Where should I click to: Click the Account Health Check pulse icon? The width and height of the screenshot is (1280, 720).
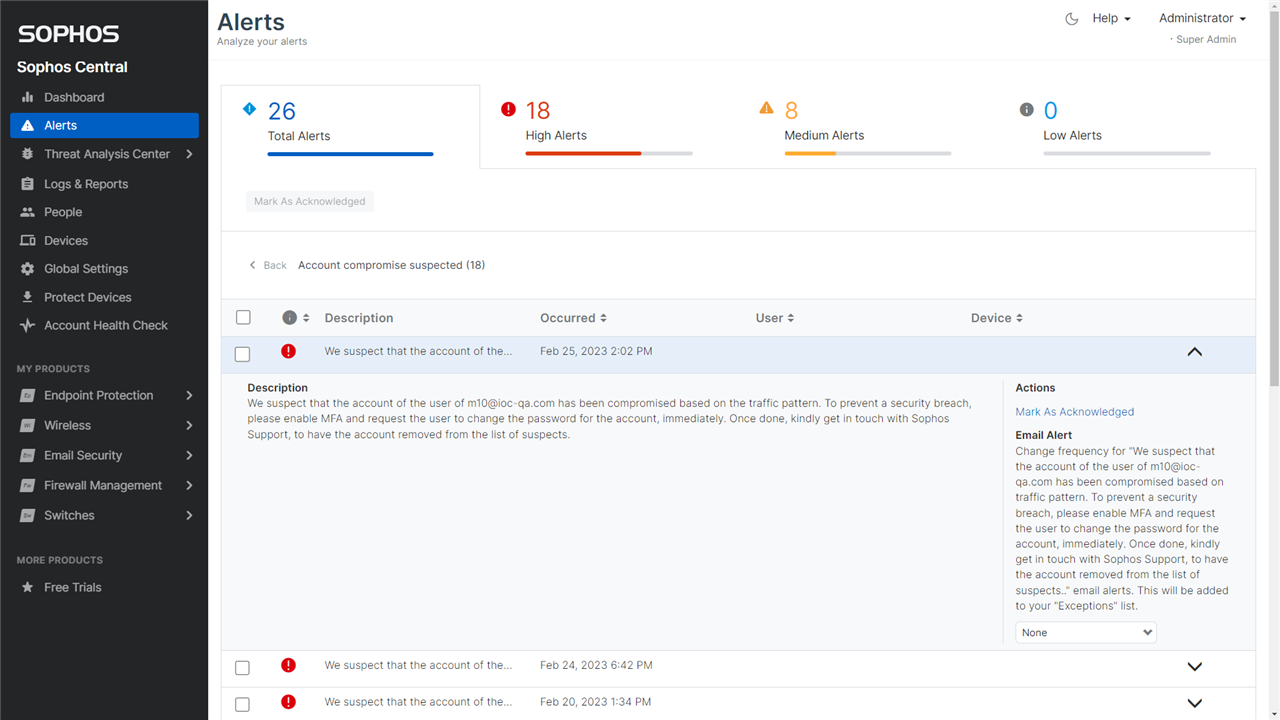click(x=28, y=326)
